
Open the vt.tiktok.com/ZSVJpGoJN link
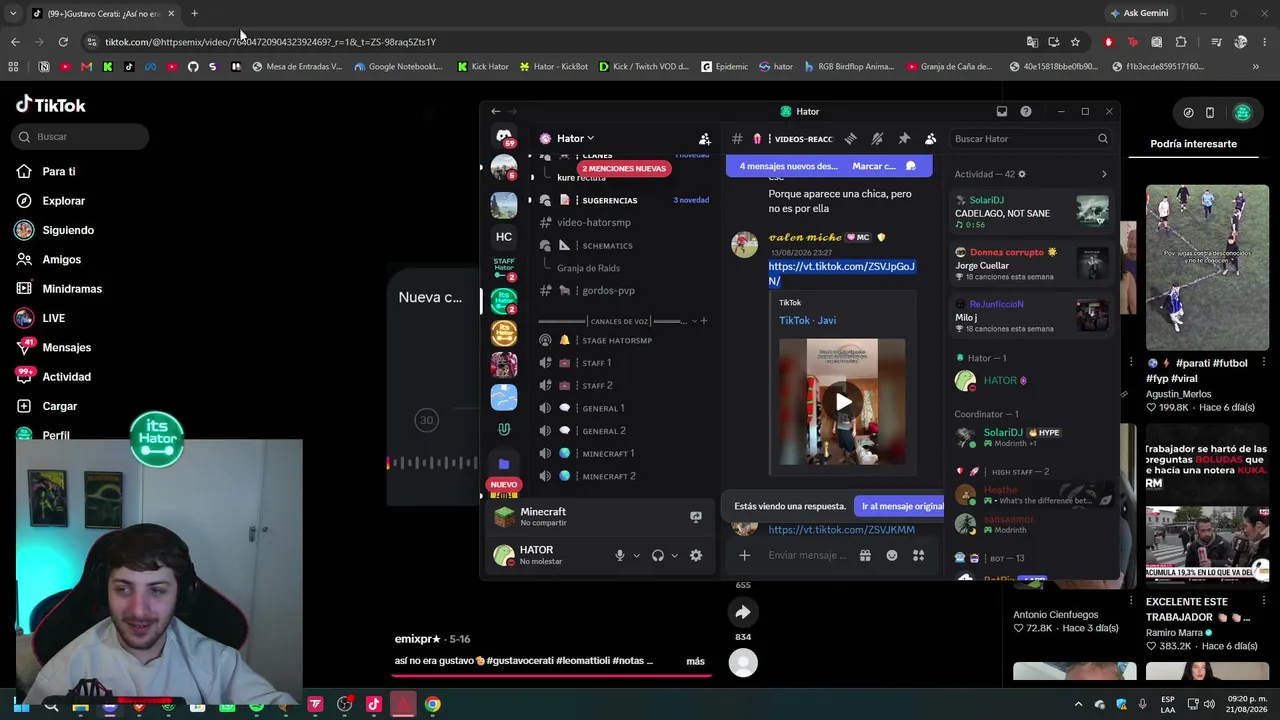click(x=841, y=274)
